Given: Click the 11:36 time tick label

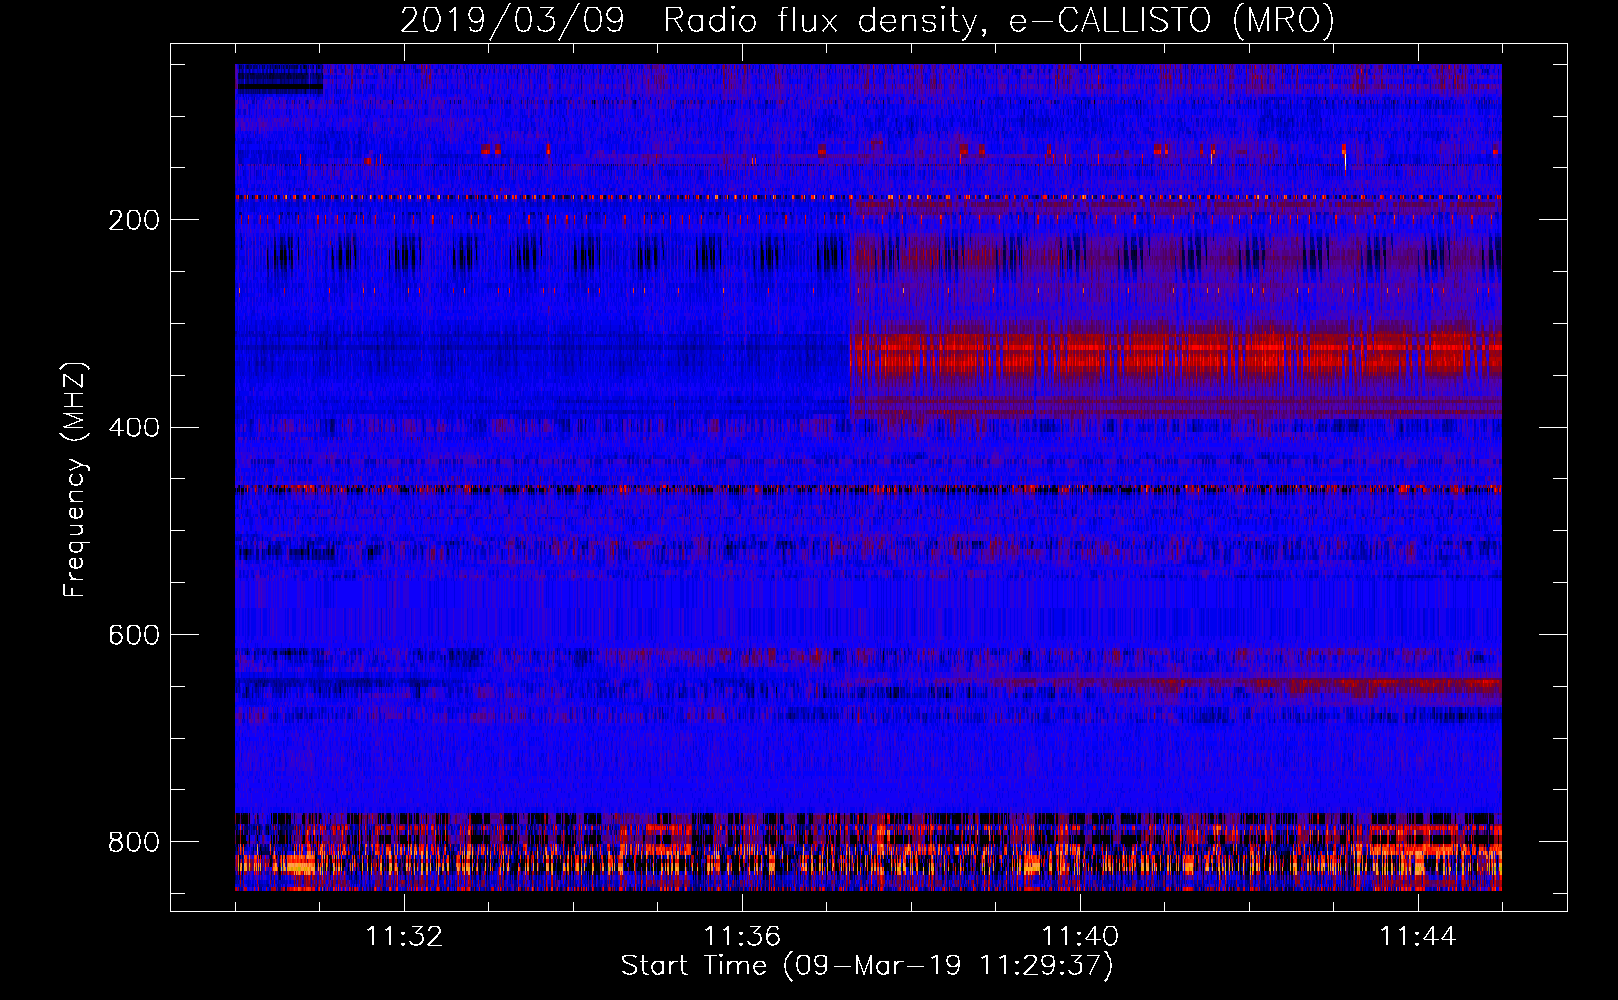Looking at the screenshot, I should coord(742,937).
